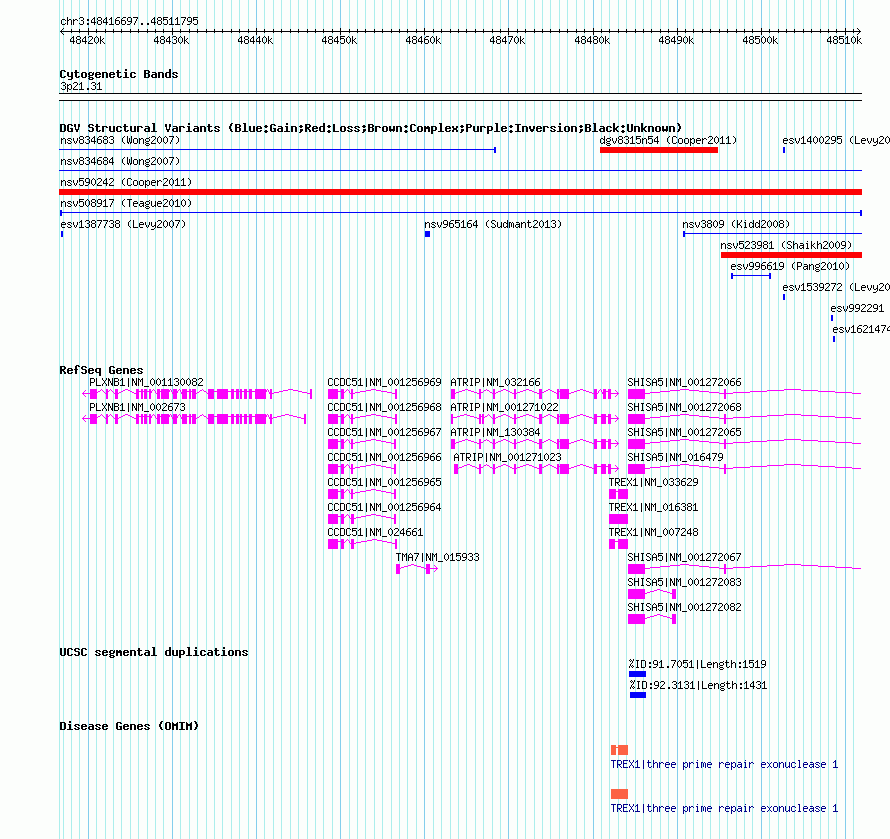
Task: Open CCDC51|NM_001256964 transcript label
Action: point(384,507)
